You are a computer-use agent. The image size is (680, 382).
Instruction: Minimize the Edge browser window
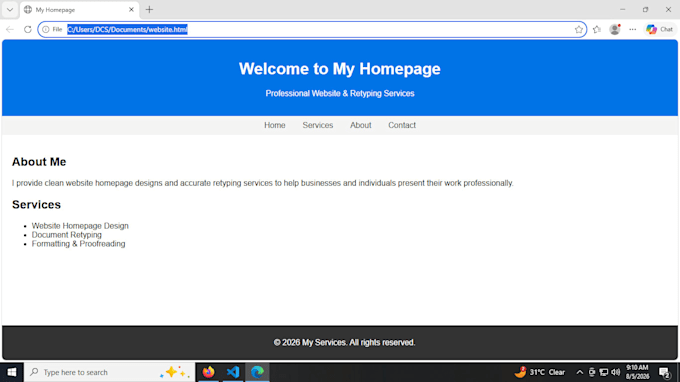point(623,10)
